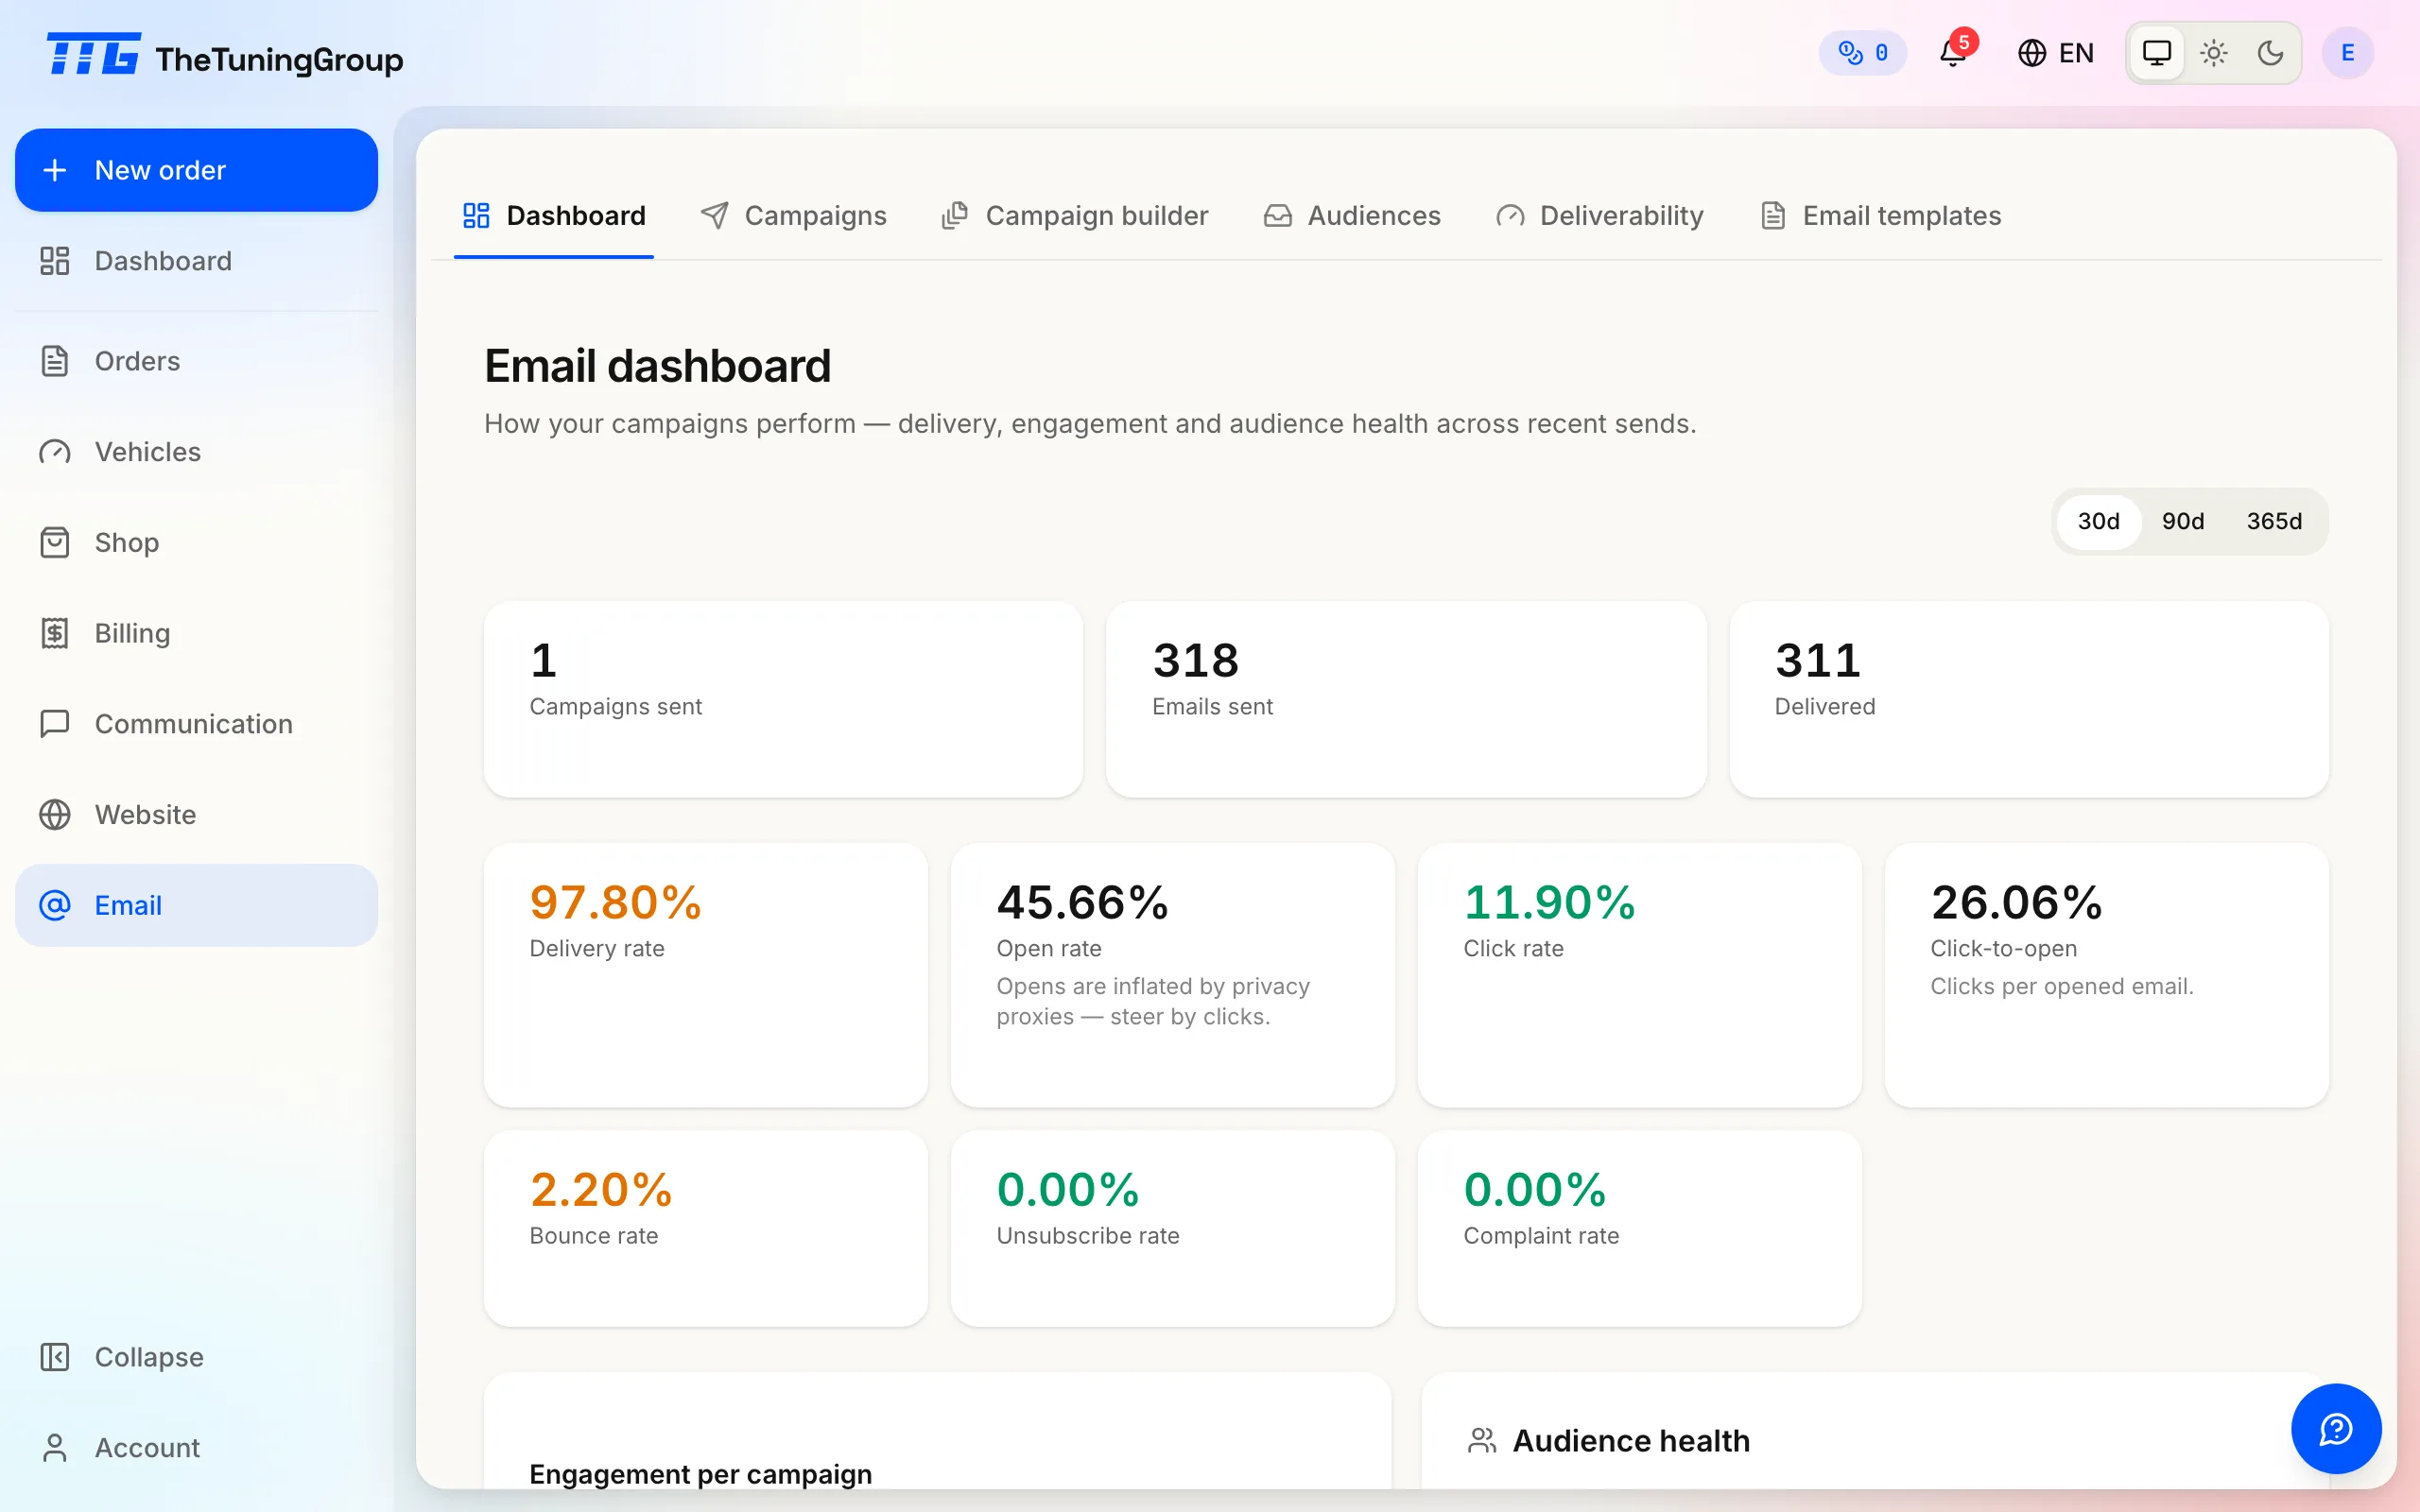Screen dimensions: 2420x1512
Task: Click the 311 Delivered value
Action: pos(1817,661)
